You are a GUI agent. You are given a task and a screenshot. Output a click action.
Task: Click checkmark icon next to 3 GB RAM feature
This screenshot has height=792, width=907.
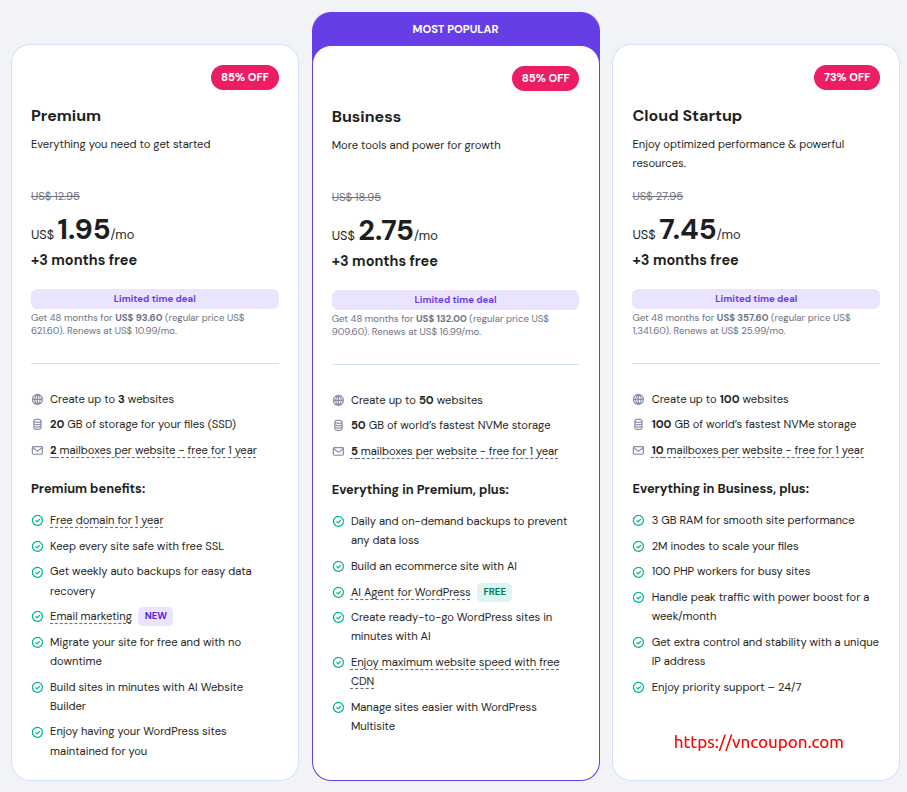click(638, 521)
